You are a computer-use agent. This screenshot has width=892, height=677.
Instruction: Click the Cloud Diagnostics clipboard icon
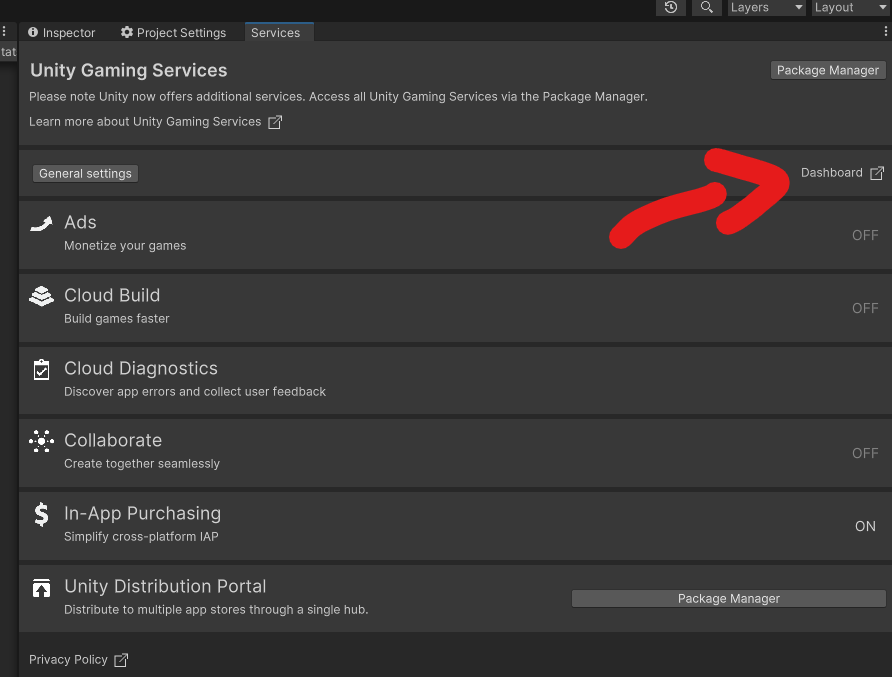point(42,370)
